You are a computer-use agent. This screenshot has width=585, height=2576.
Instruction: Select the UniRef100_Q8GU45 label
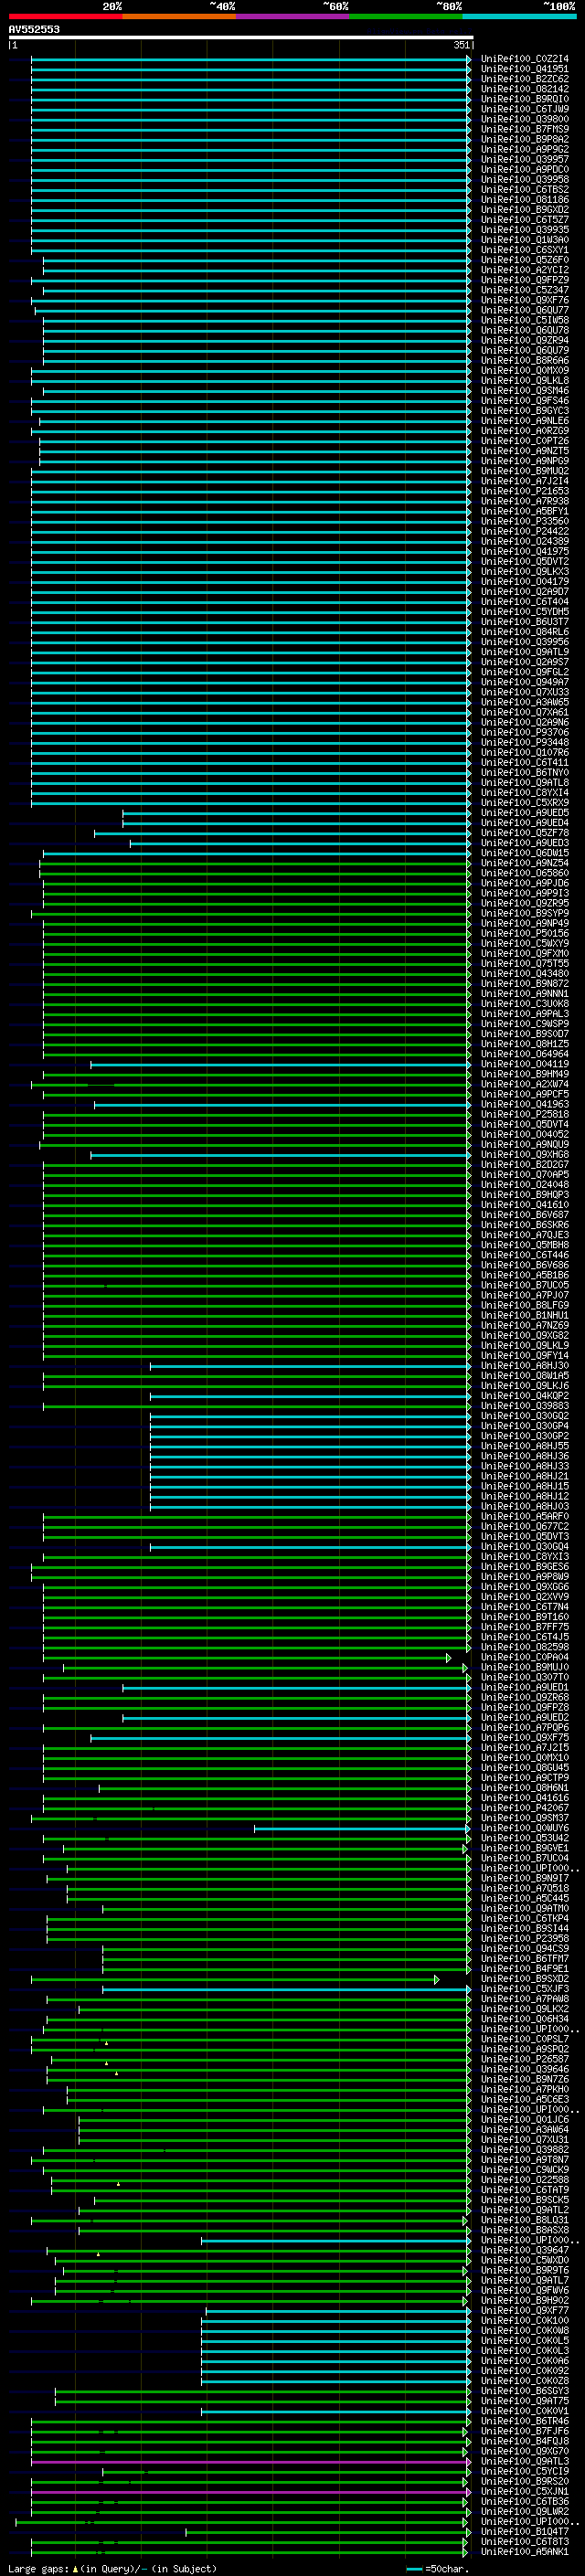click(524, 1768)
